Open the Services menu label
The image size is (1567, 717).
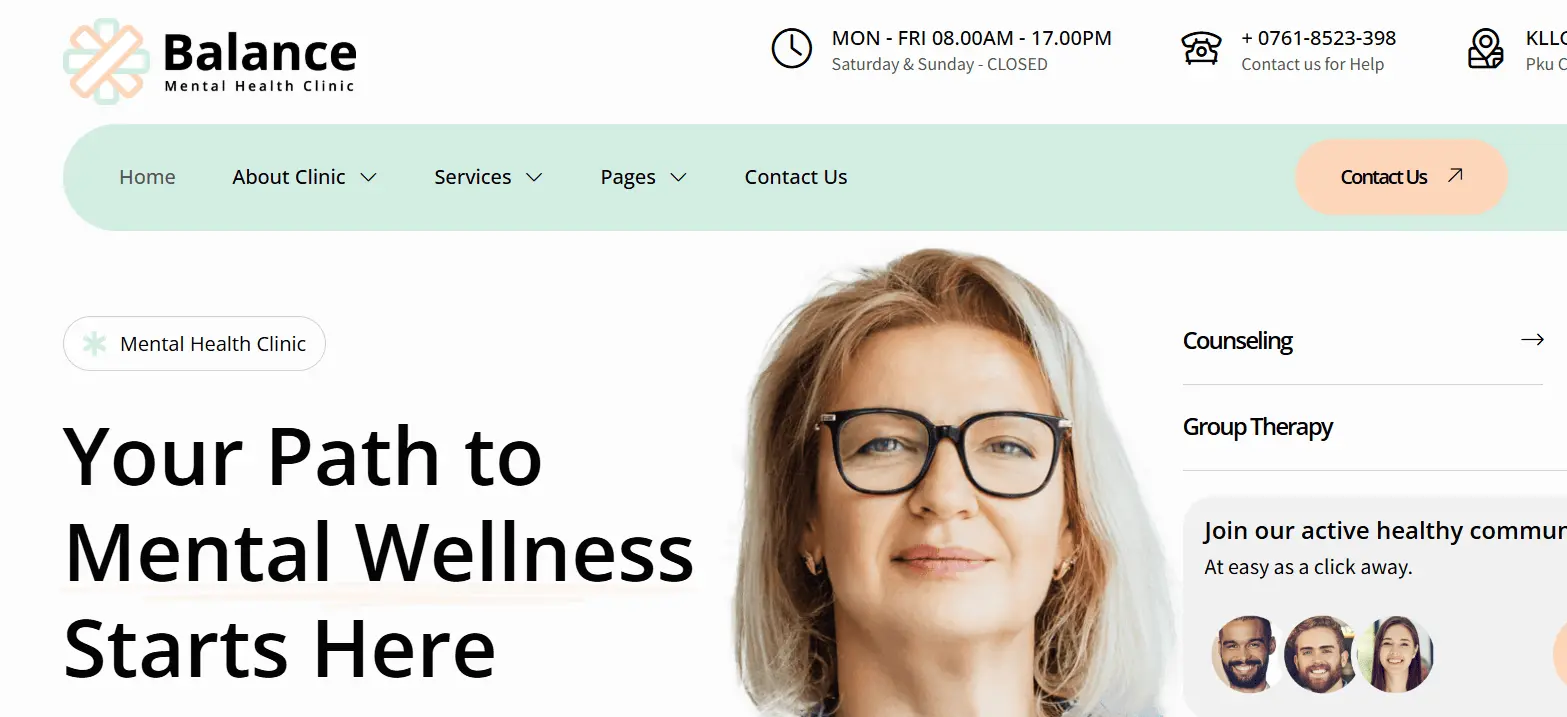(x=473, y=177)
